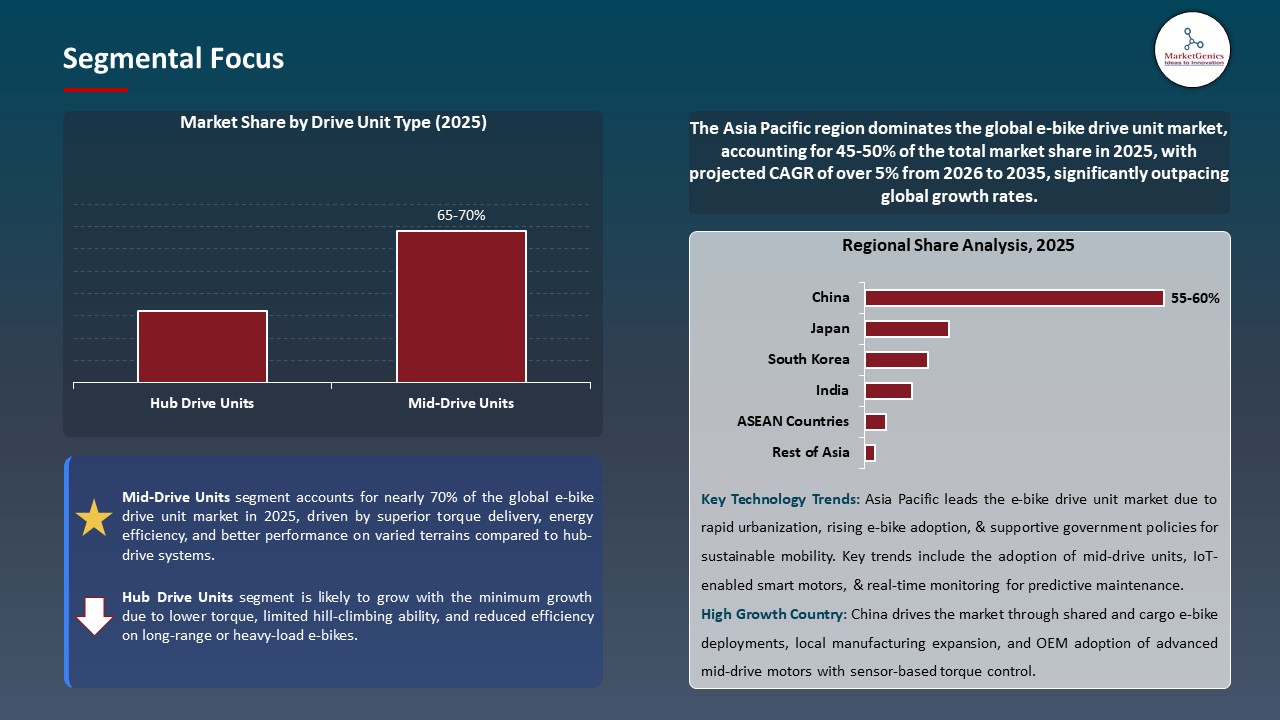Viewport: 1280px width, 720px height.
Task: Select the Mid-Drive Units bar
Action: [461, 306]
